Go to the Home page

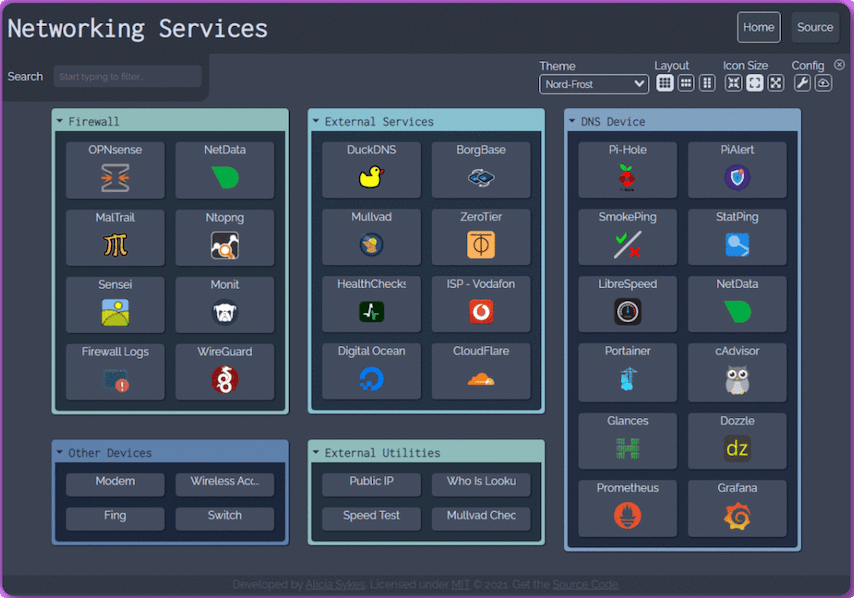(758, 27)
